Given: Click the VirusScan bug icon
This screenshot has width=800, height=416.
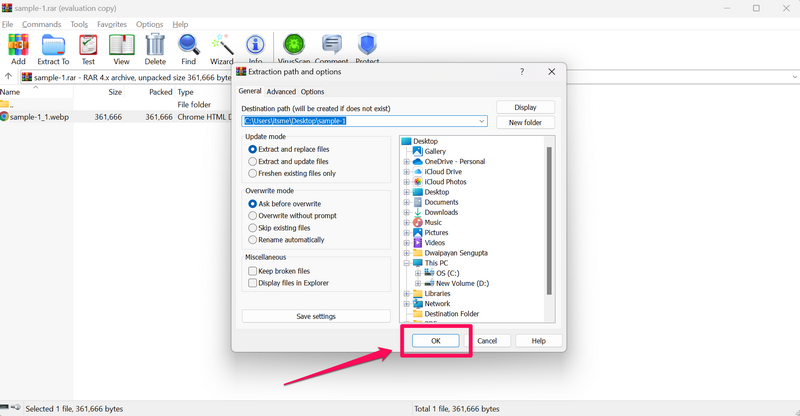Looking at the screenshot, I should coord(294,45).
